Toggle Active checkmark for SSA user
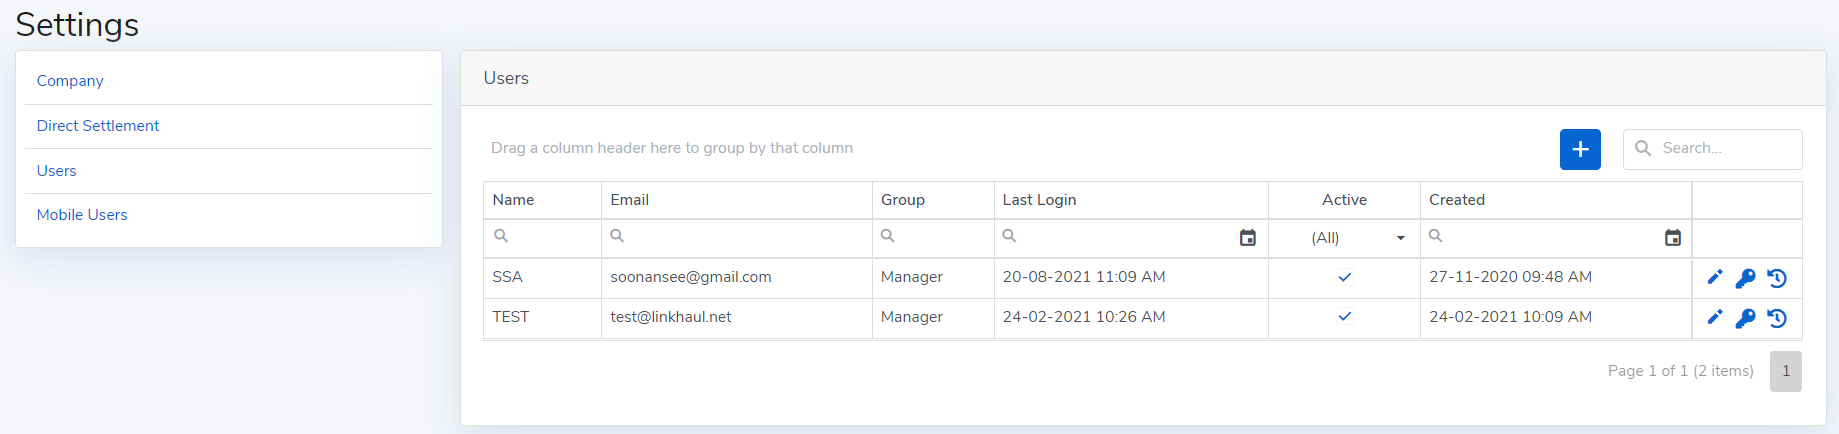This screenshot has width=1839, height=434. point(1344,277)
